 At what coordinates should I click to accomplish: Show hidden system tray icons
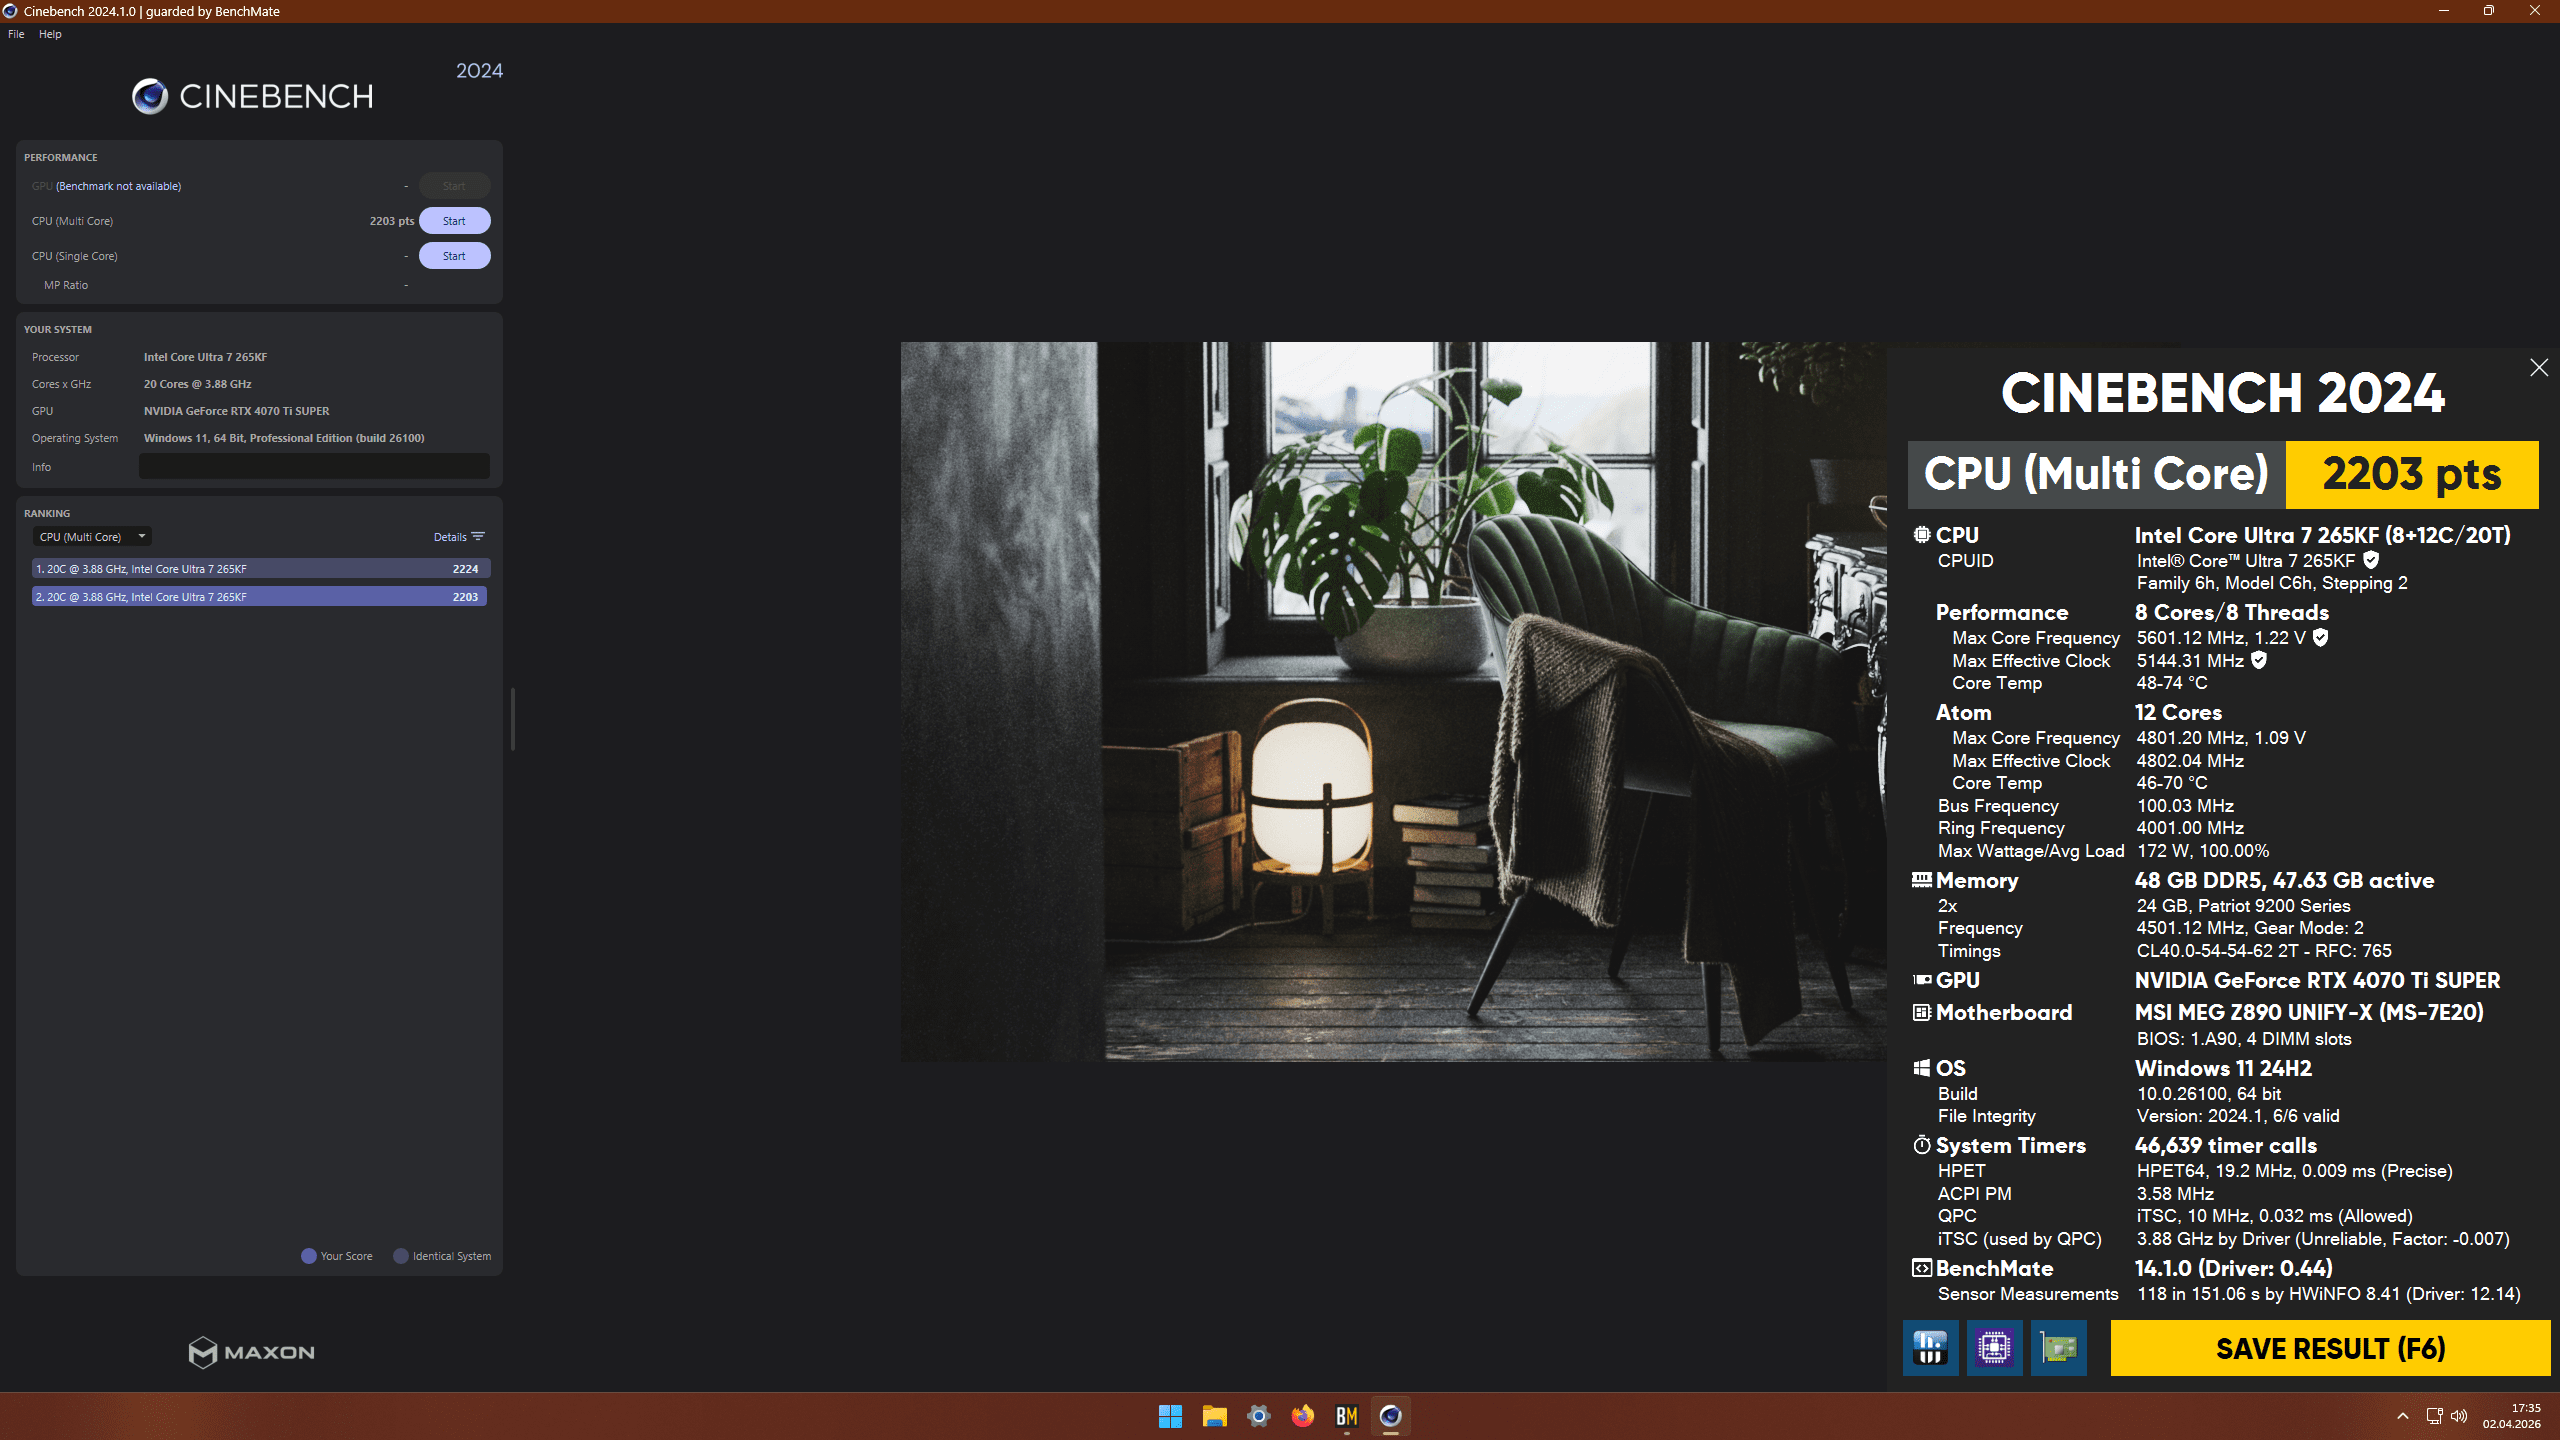2402,1416
